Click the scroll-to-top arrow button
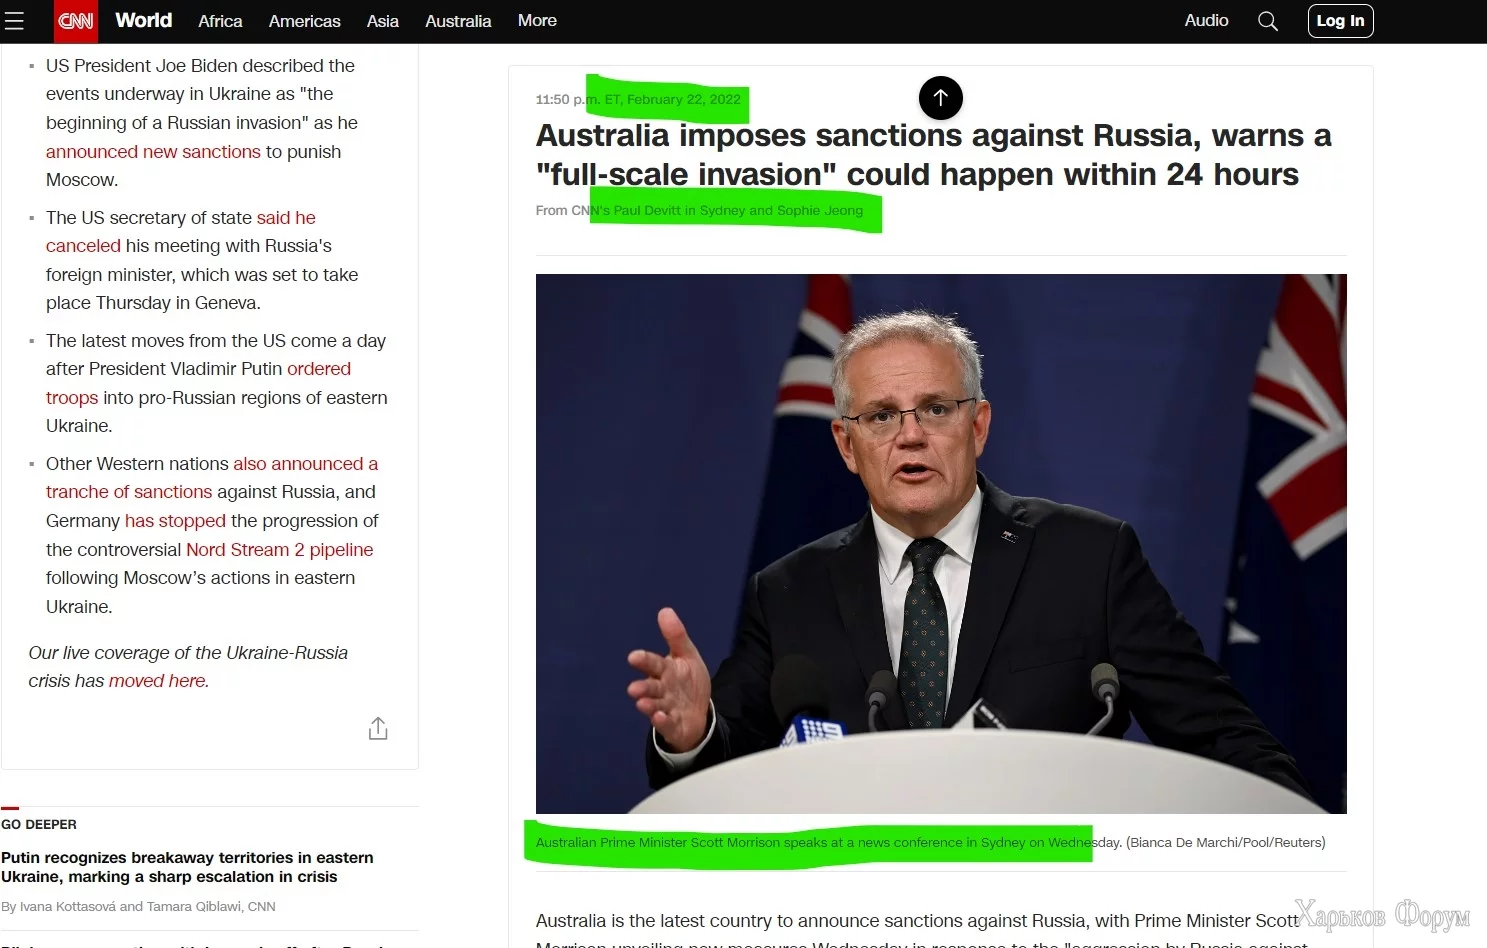Screen dimensions: 1487x948 [x=941, y=98]
